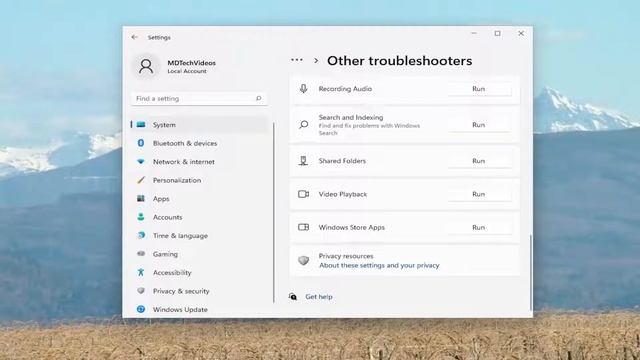Click the Privacy & security shield icon
This screenshot has height=360, width=640.
141,291
